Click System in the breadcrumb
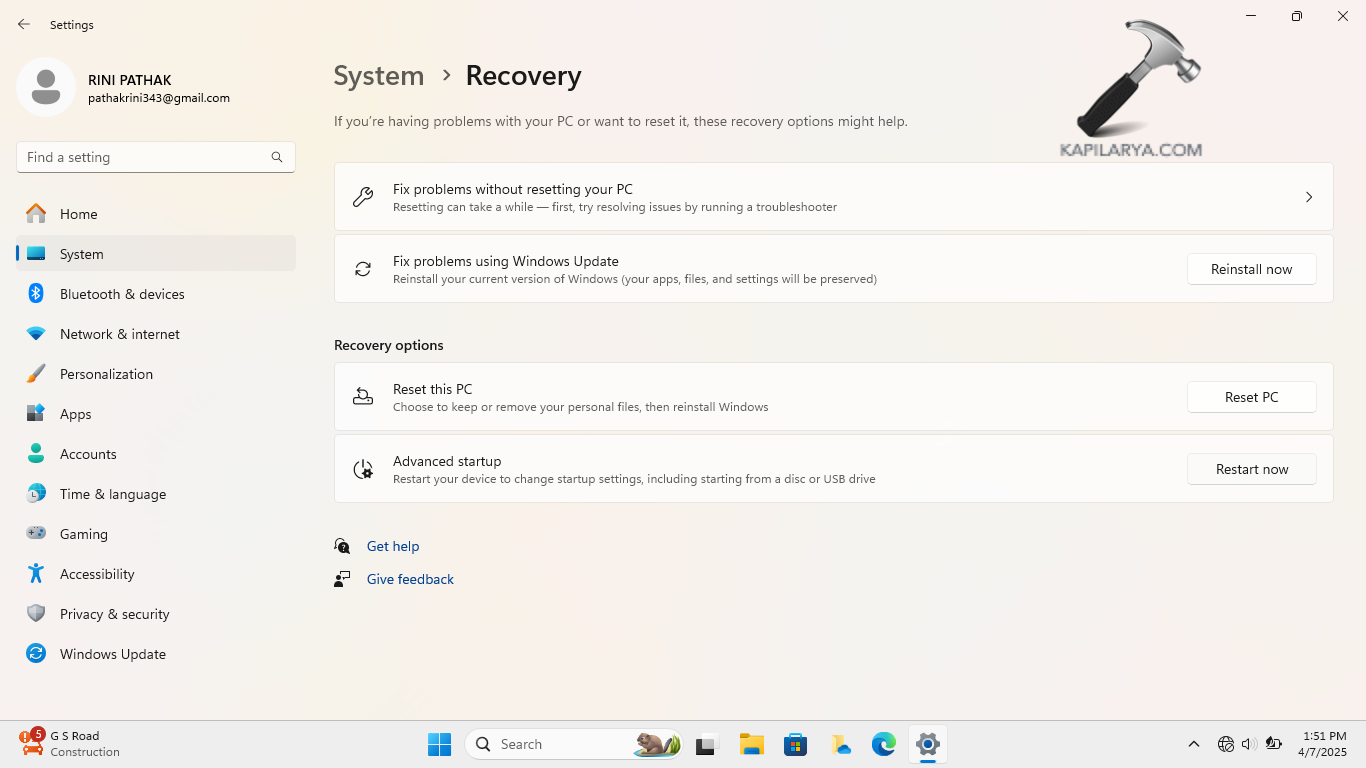 (379, 76)
